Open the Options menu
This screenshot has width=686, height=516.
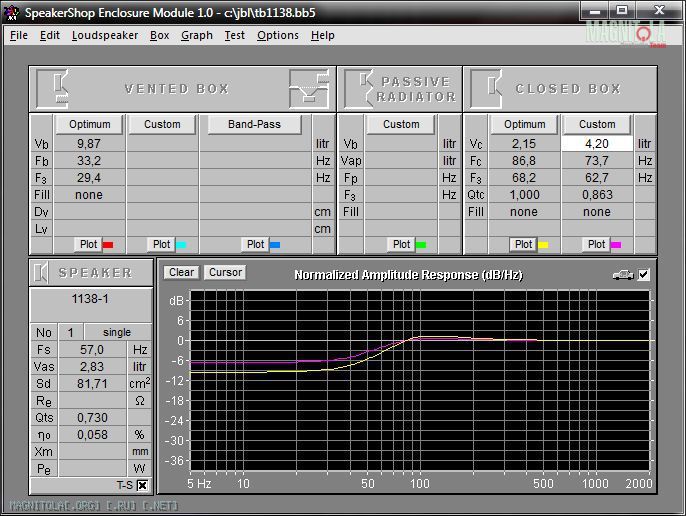coord(278,35)
